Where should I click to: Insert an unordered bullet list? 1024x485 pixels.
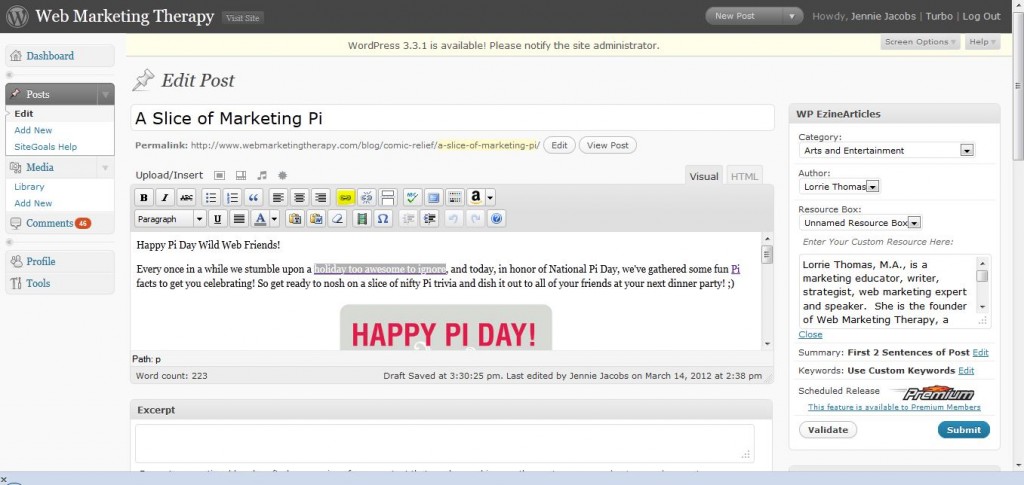[x=210, y=197]
